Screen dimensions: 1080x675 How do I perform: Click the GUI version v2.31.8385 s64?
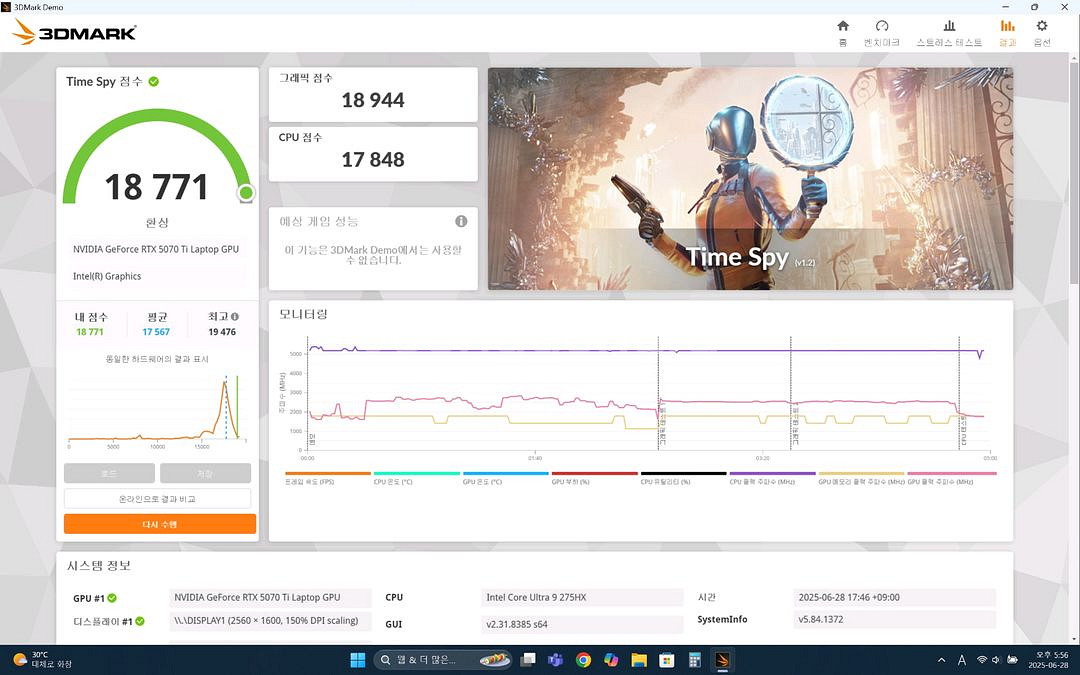click(x=582, y=624)
